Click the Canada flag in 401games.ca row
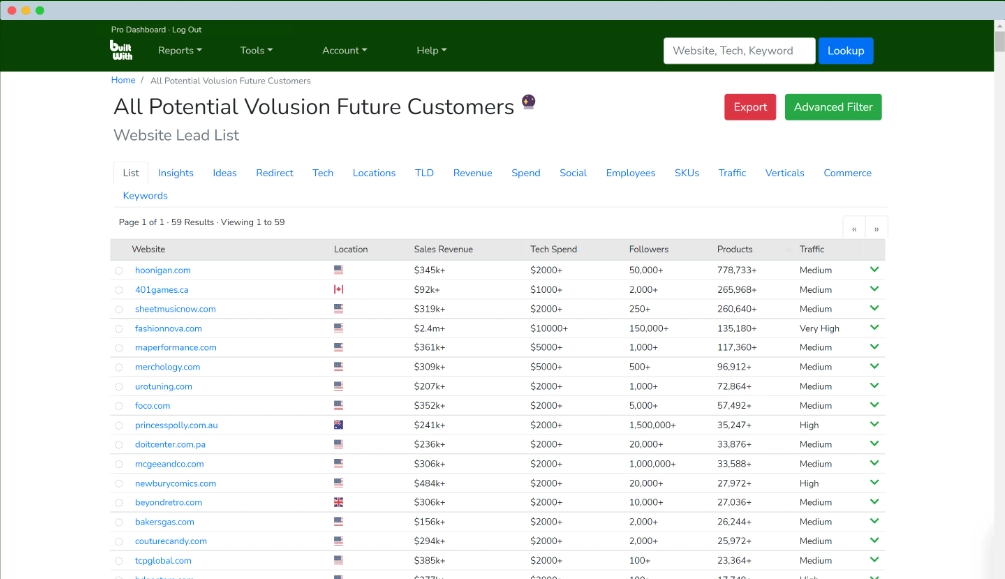 click(338, 289)
